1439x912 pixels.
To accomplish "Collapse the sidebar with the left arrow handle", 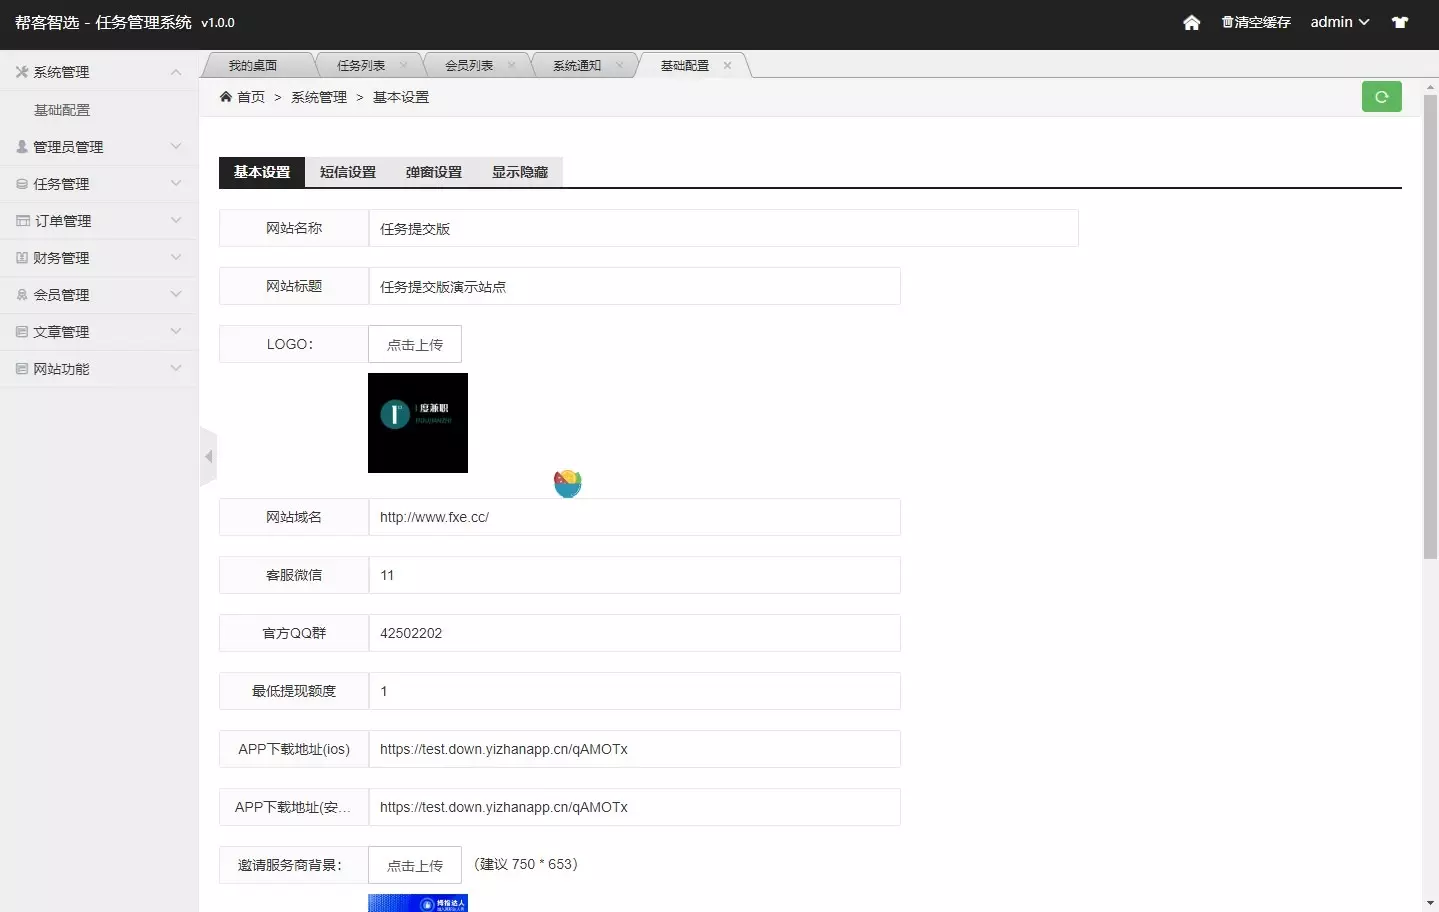I will point(208,457).
